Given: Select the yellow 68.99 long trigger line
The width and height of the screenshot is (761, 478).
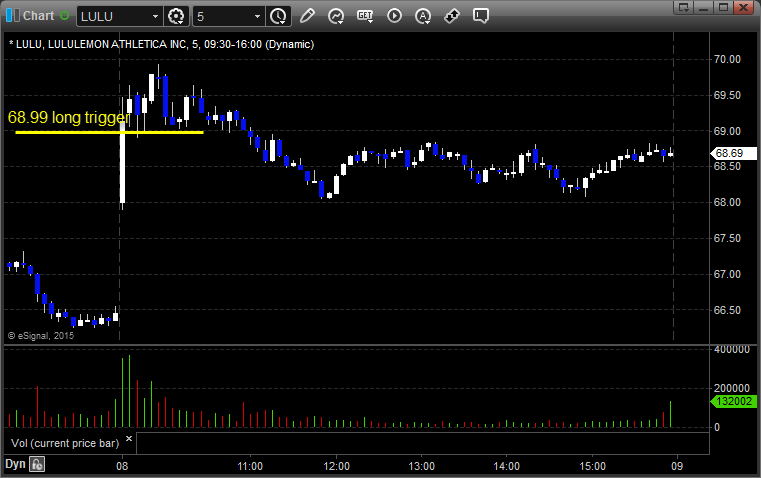Looking at the screenshot, I should (110, 132).
